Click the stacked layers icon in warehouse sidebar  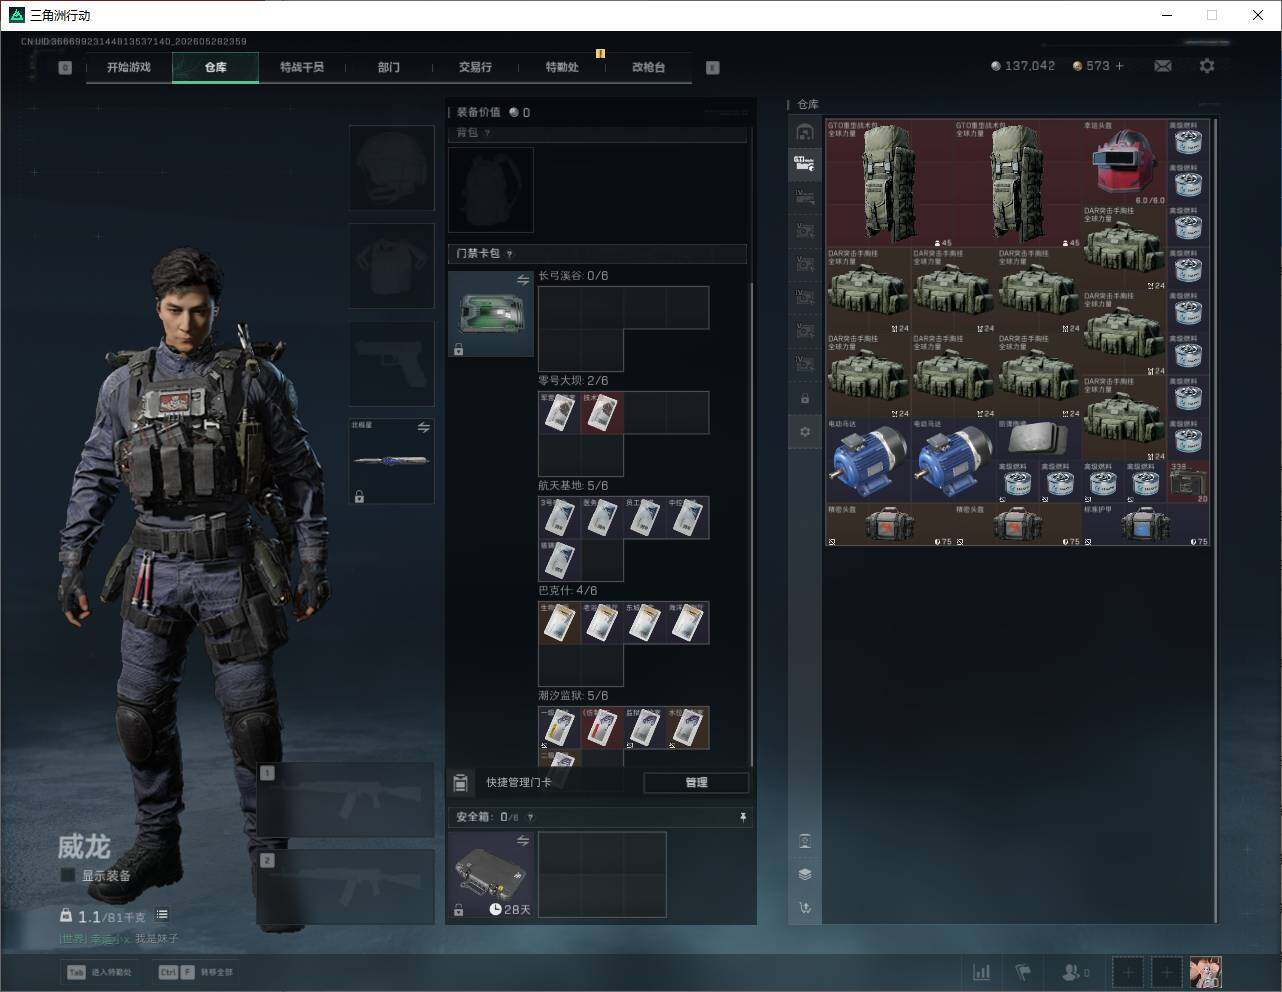[805, 874]
